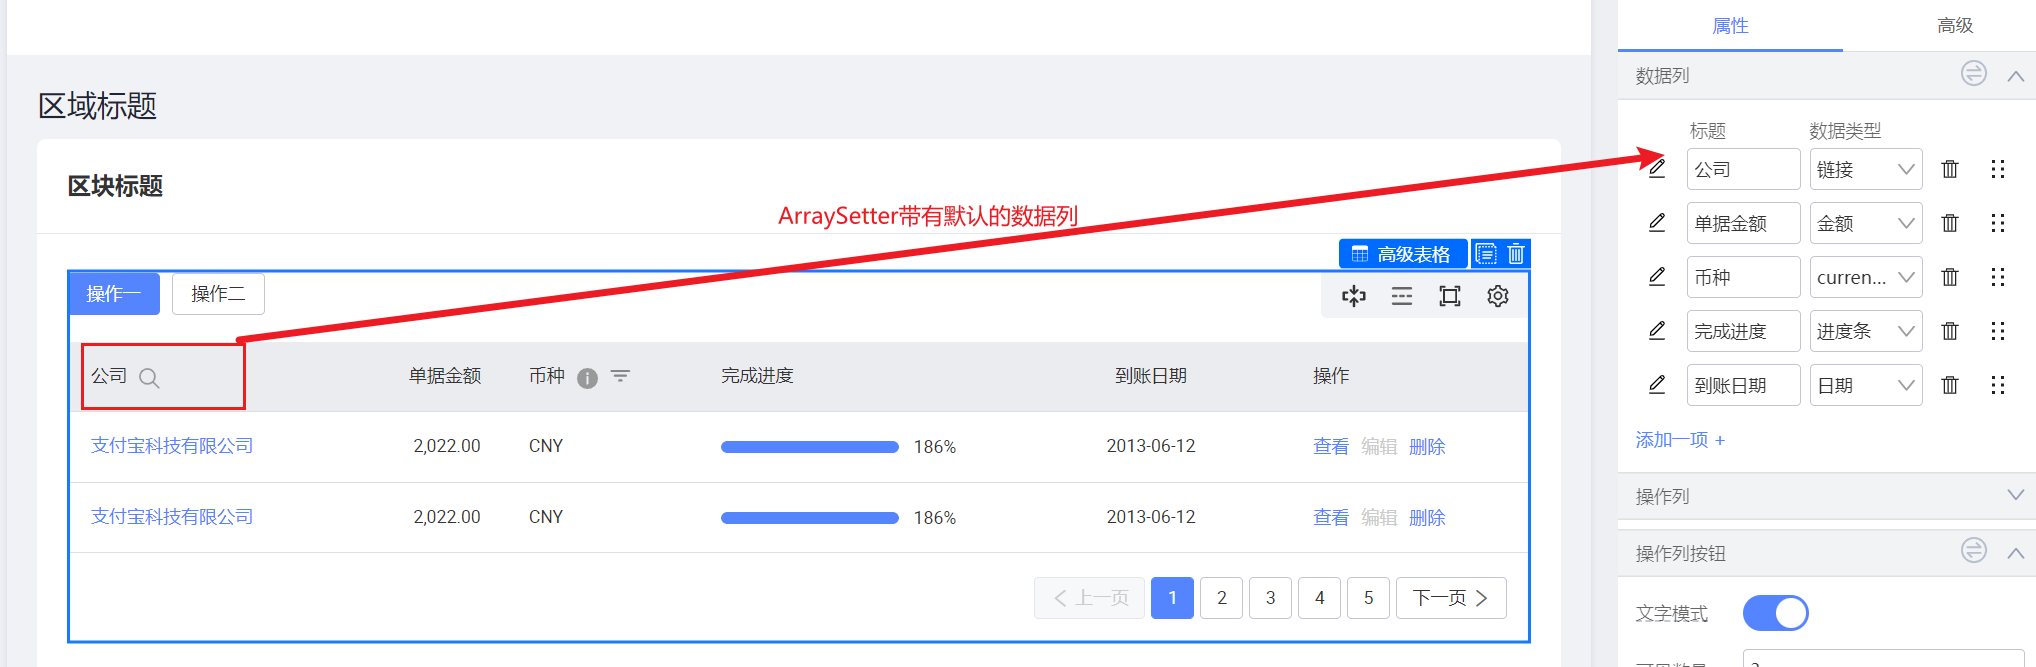The image size is (2036, 667).
Task: Open the 金额 data type dropdown
Action: coord(1866,223)
